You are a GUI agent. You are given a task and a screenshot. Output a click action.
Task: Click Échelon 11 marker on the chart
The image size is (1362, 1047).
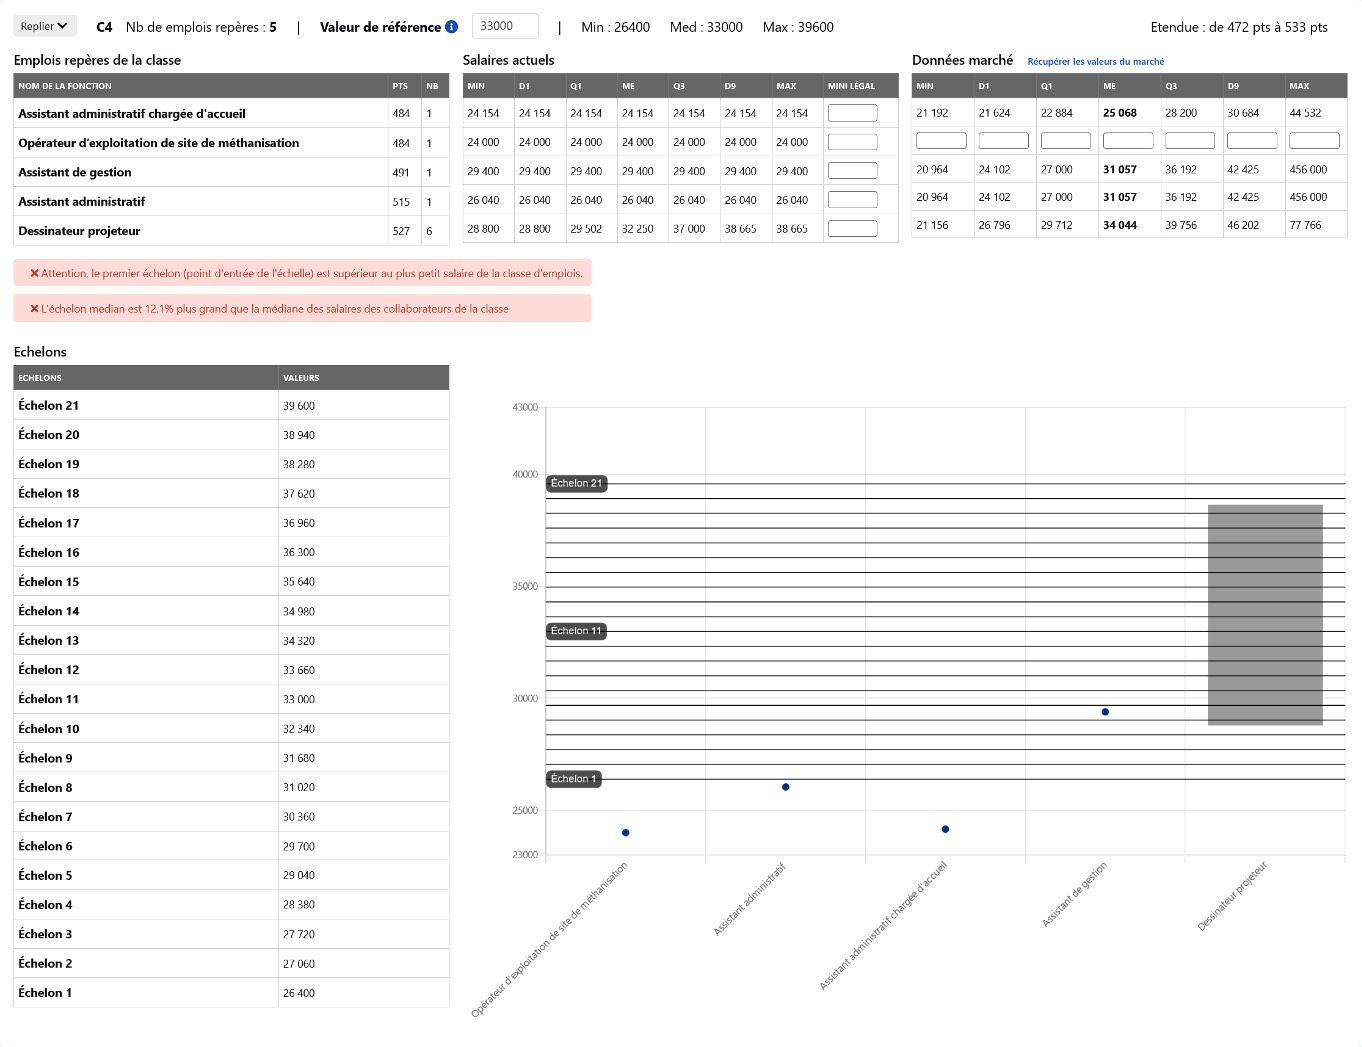[x=577, y=631]
